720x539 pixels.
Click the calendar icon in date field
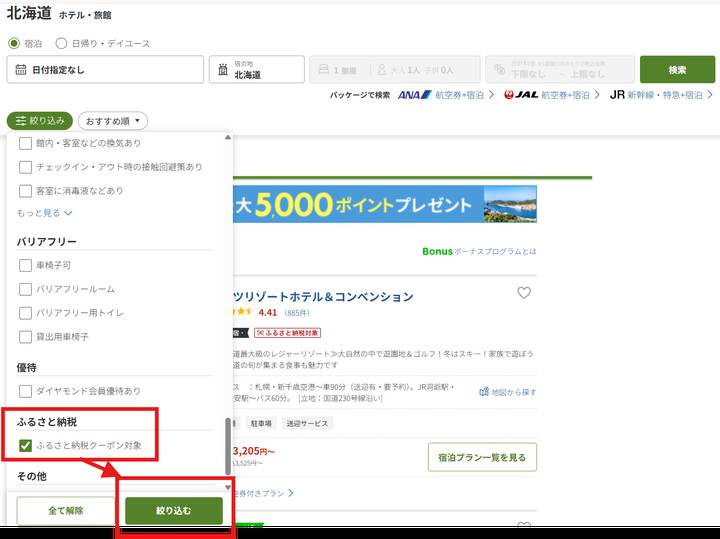pyautogui.click(x=21, y=70)
